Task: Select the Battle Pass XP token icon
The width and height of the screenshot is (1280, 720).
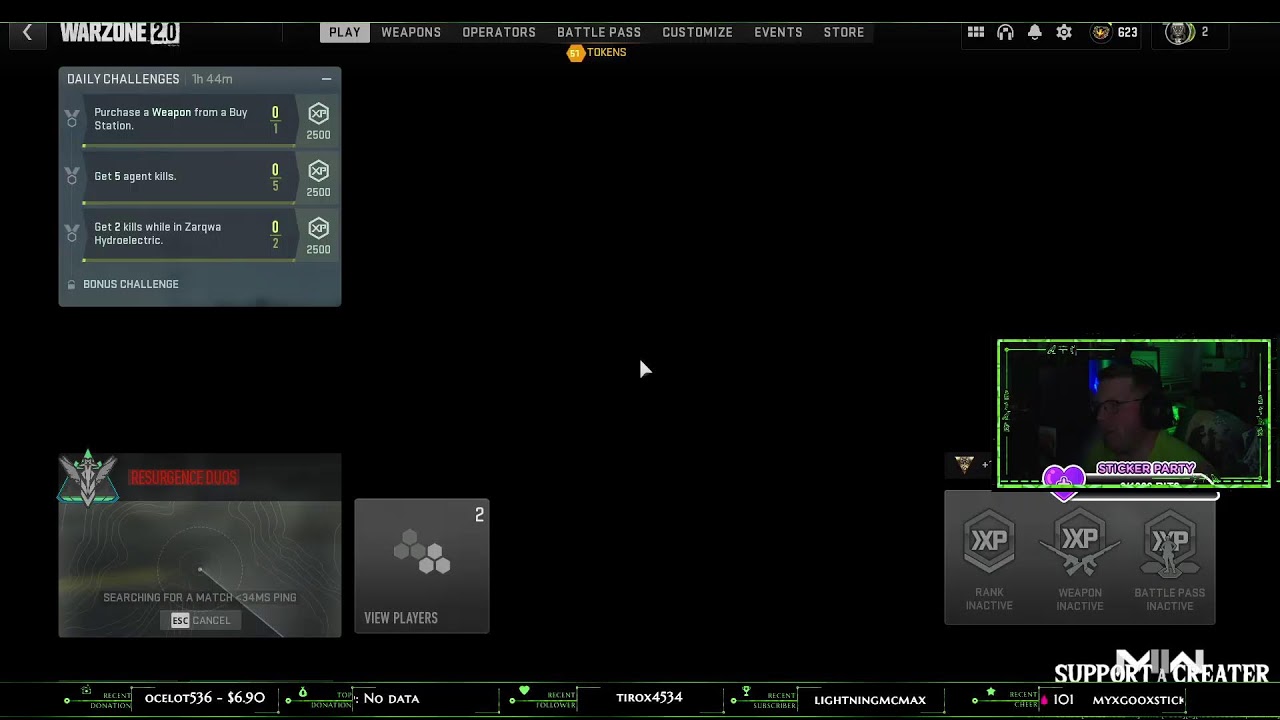Action: (1170, 545)
